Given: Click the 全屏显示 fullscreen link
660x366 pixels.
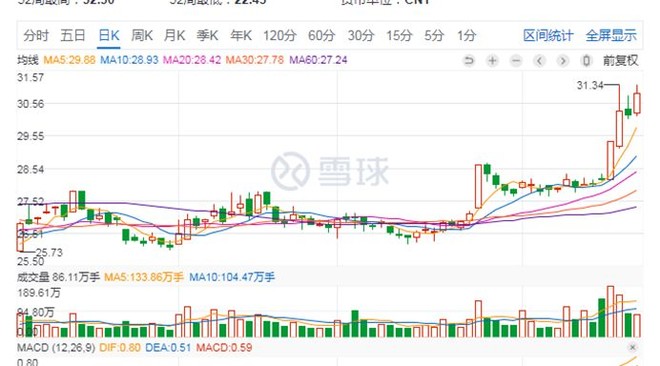Looking at the screenshot, I should [x=611, y=35].
